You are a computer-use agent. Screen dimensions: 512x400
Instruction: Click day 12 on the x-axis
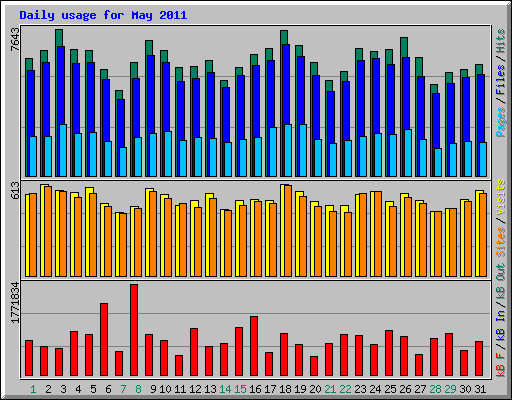click(195, 389)
